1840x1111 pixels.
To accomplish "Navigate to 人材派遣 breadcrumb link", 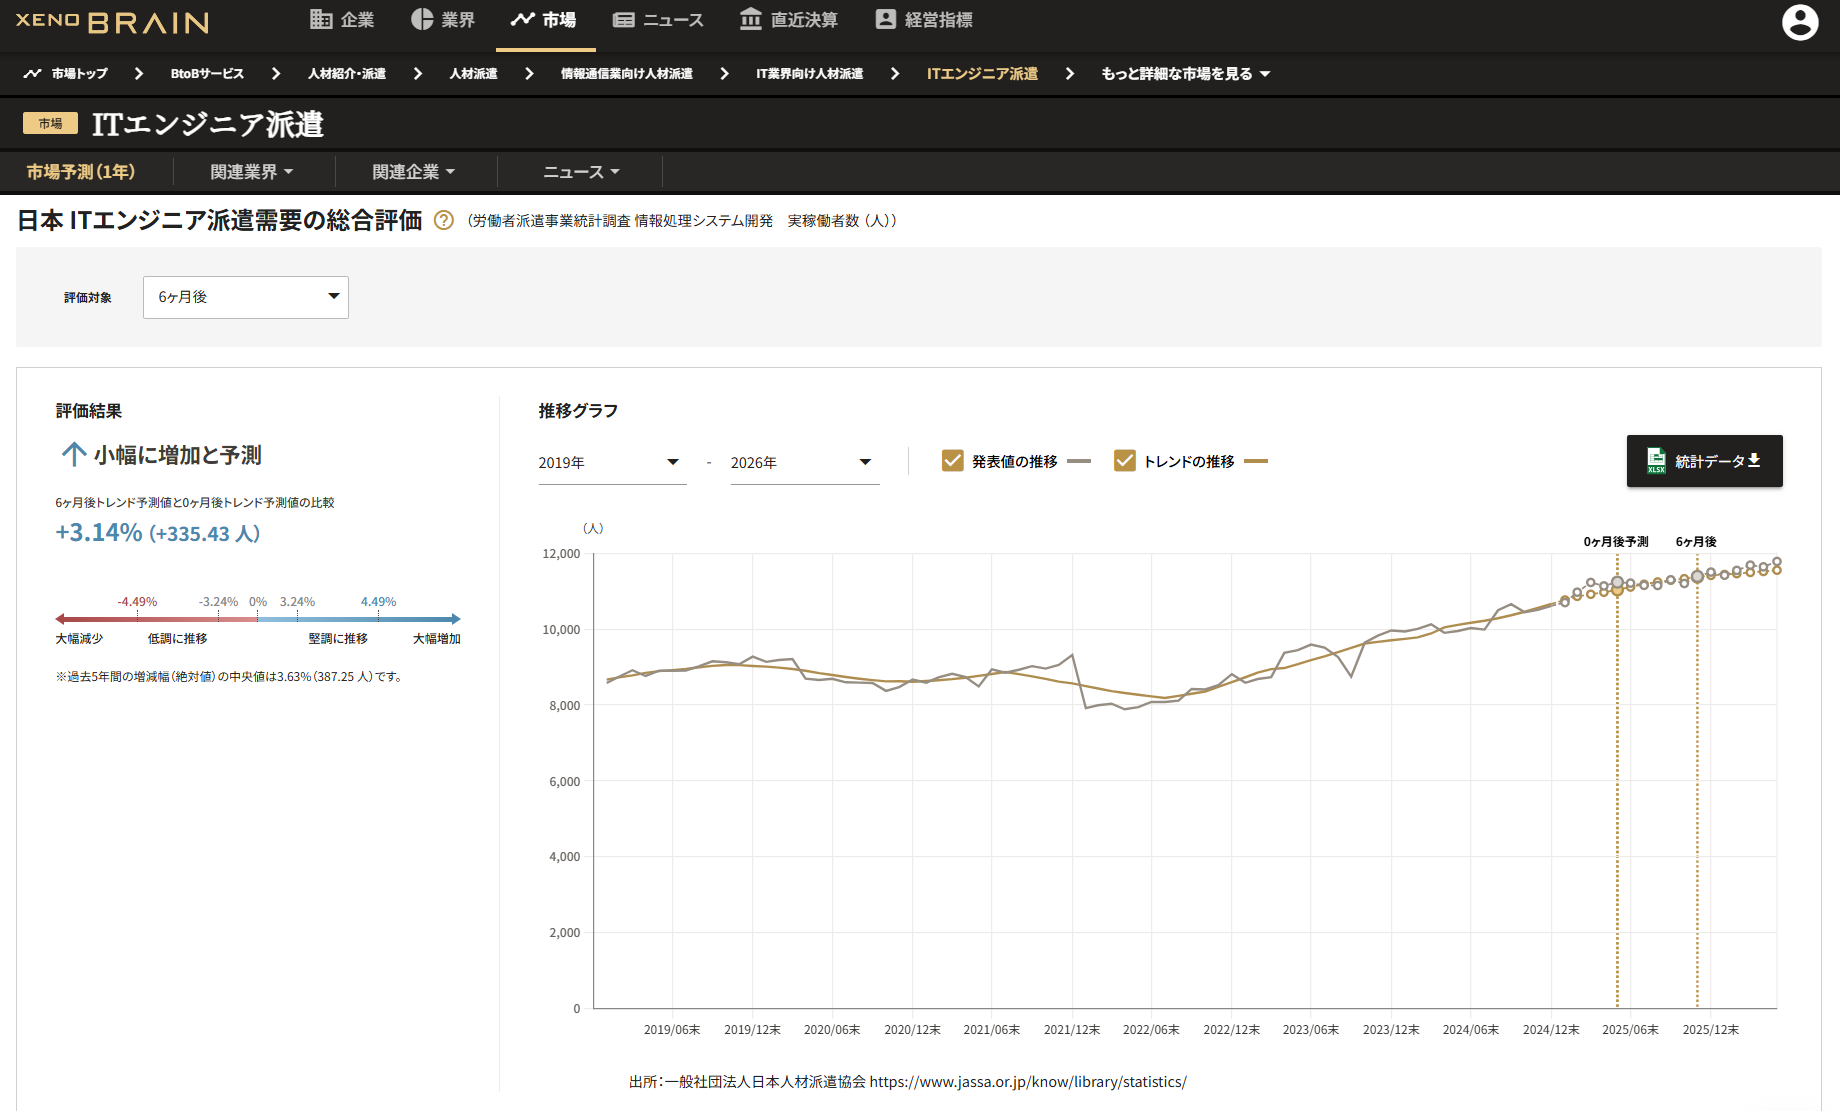I will pyautogui.click(x=472, y=73).
